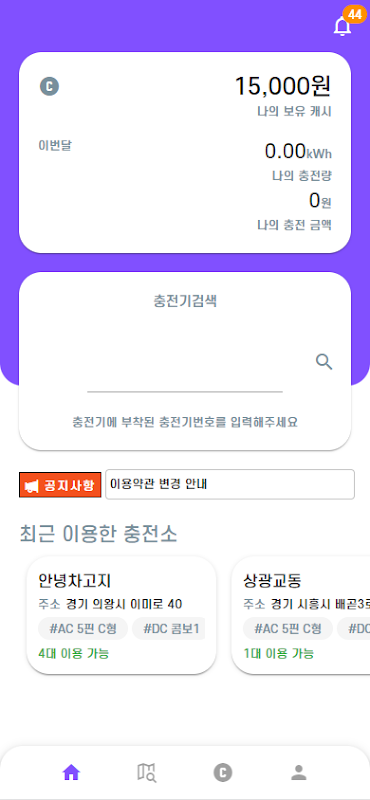The height and width of the screenshot is (800, 370).
Task: Open the map search tab icon
Action: [x=147, y=773]
